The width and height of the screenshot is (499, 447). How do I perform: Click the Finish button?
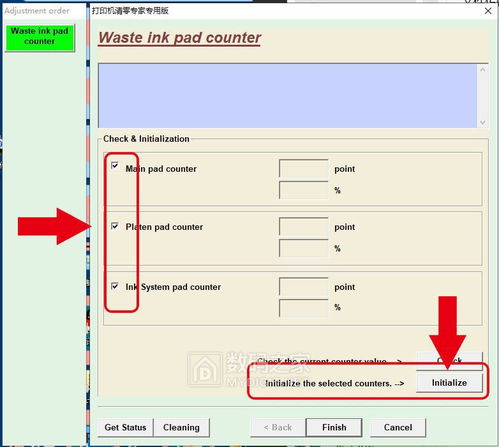tap(334, 427)
